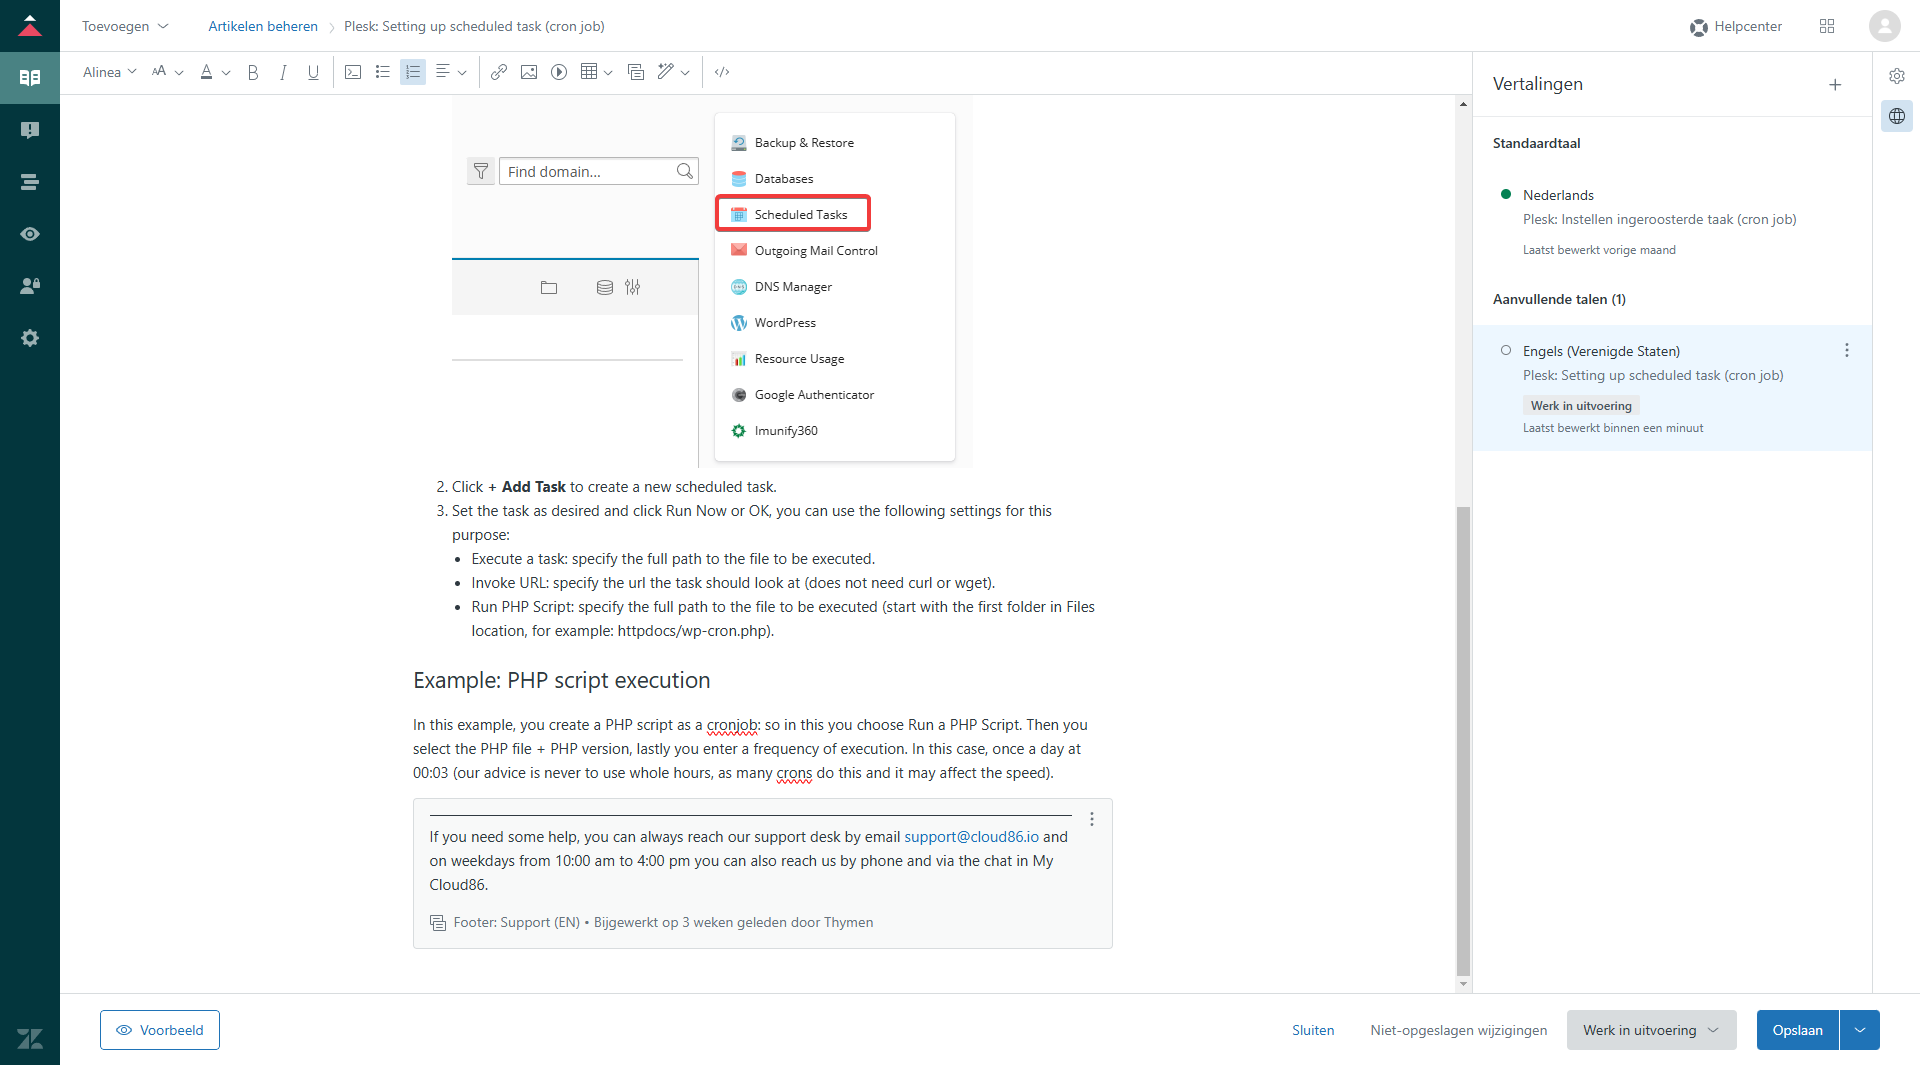Open the Toevoegen dropdown menu
The width and height of the screenshot is (1920, 1065).
tap(125, 26)
